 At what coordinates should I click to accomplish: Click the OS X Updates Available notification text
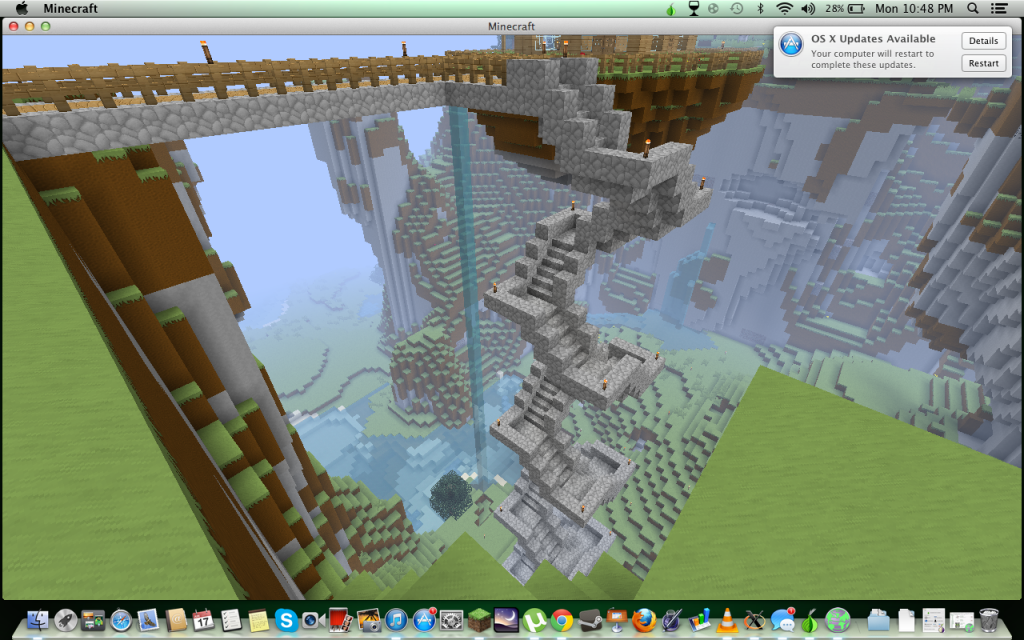873,39
